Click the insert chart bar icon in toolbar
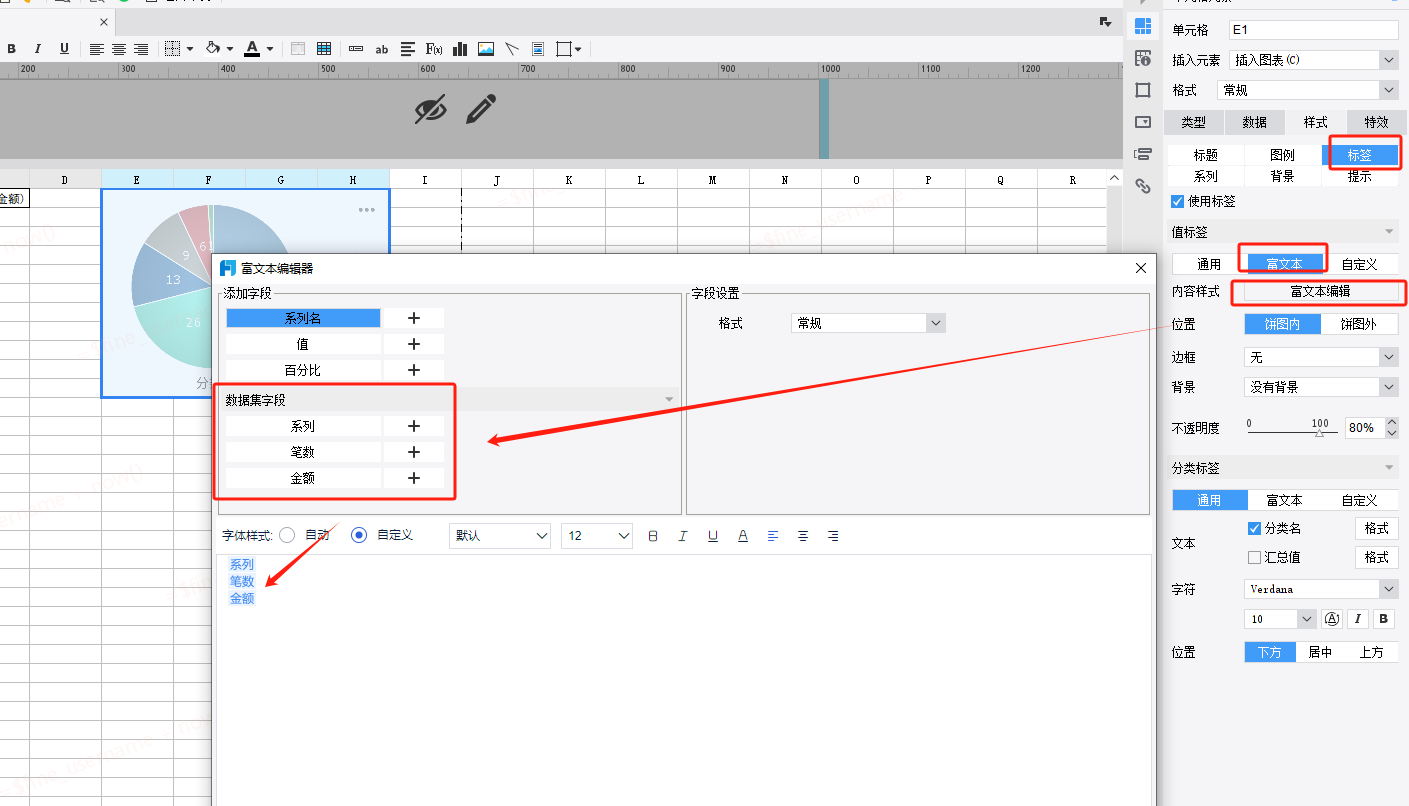1409x806 pixels. [x=461, y=49]
